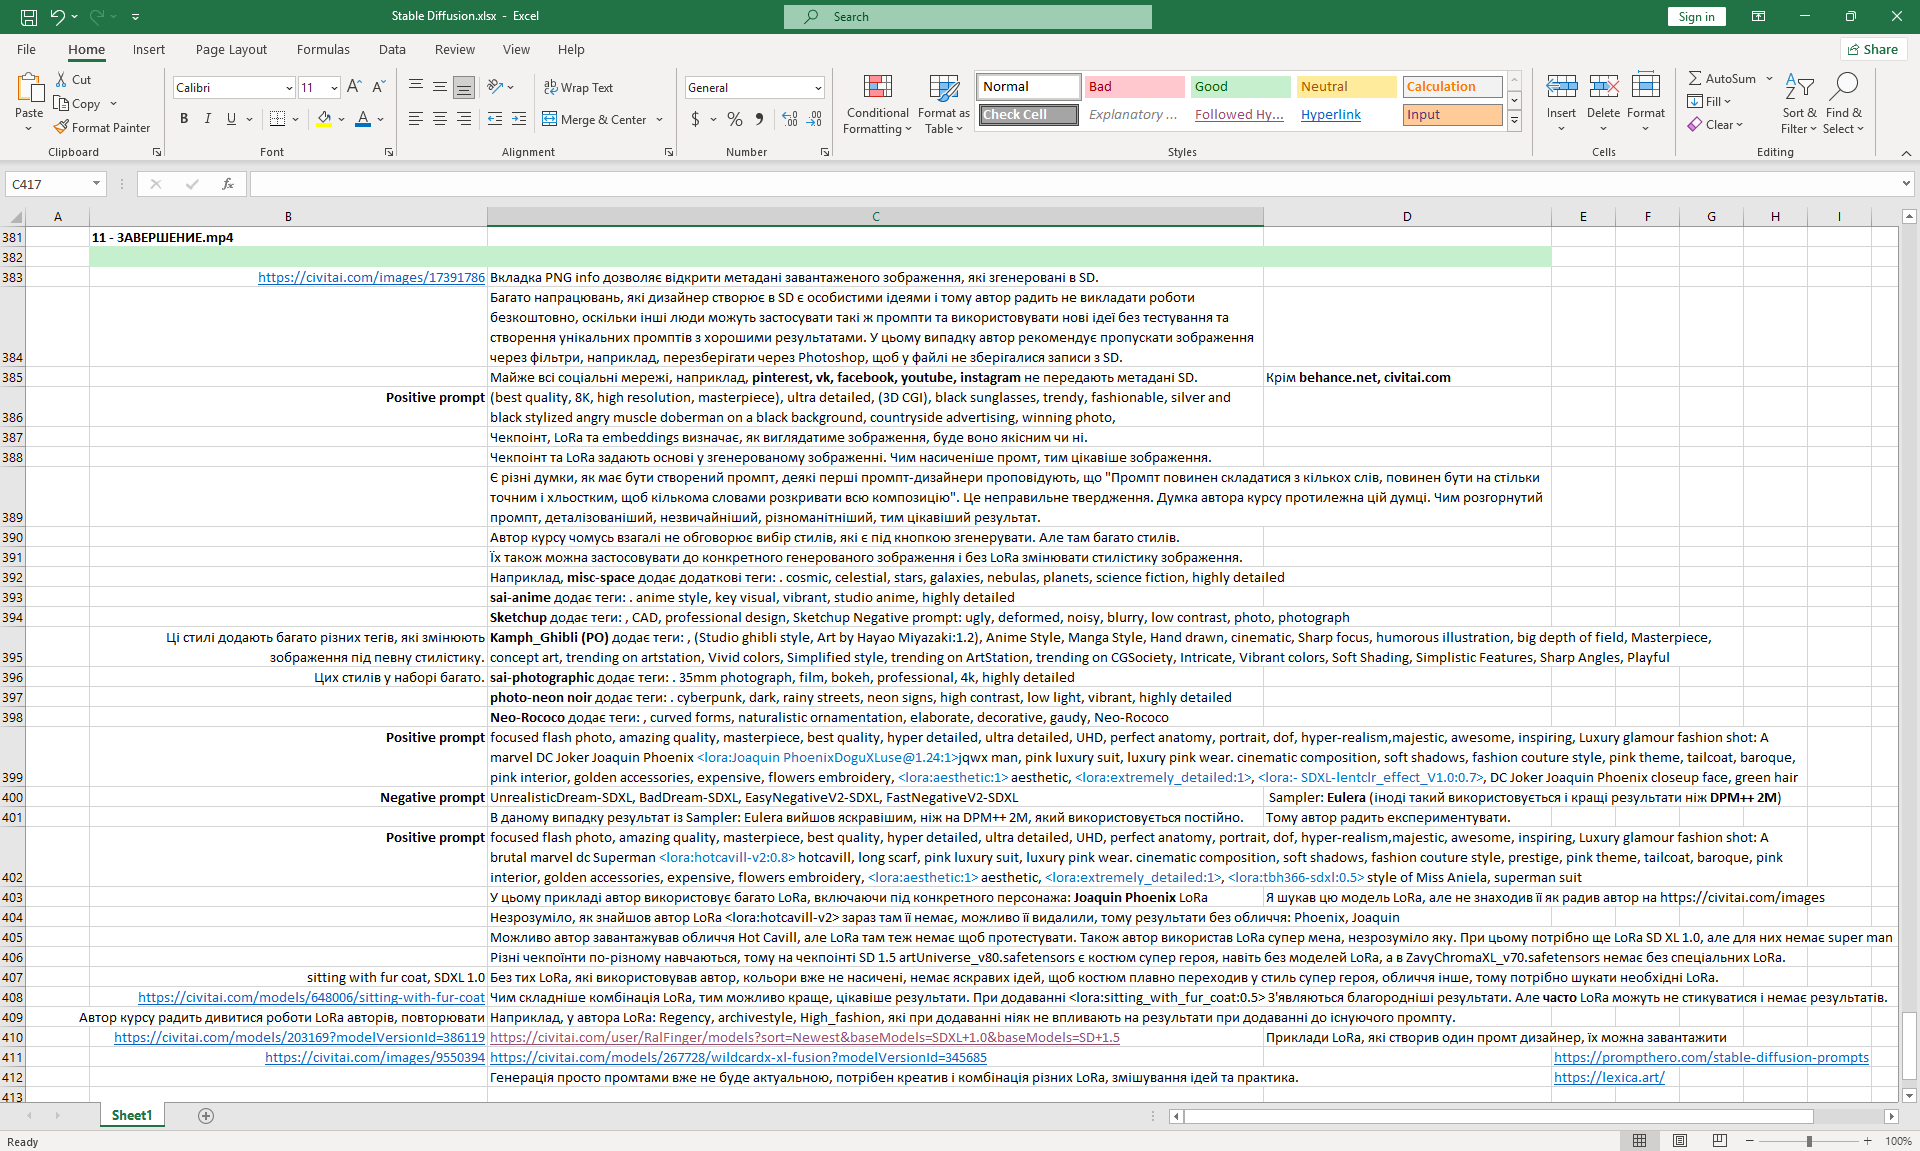The width and height of the screenshot is (1920, 1151).
Task: Switch to the Page Layout tab
Action: (231, 49)
